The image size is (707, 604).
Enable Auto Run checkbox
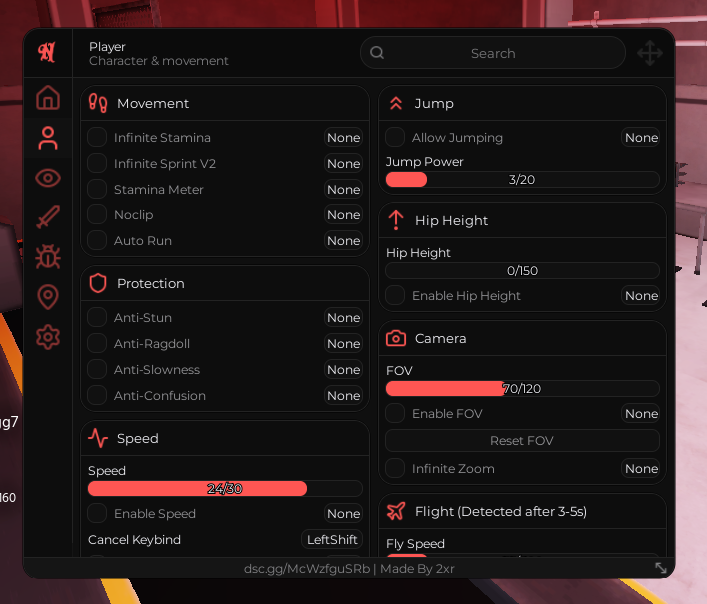pos(97,240)
